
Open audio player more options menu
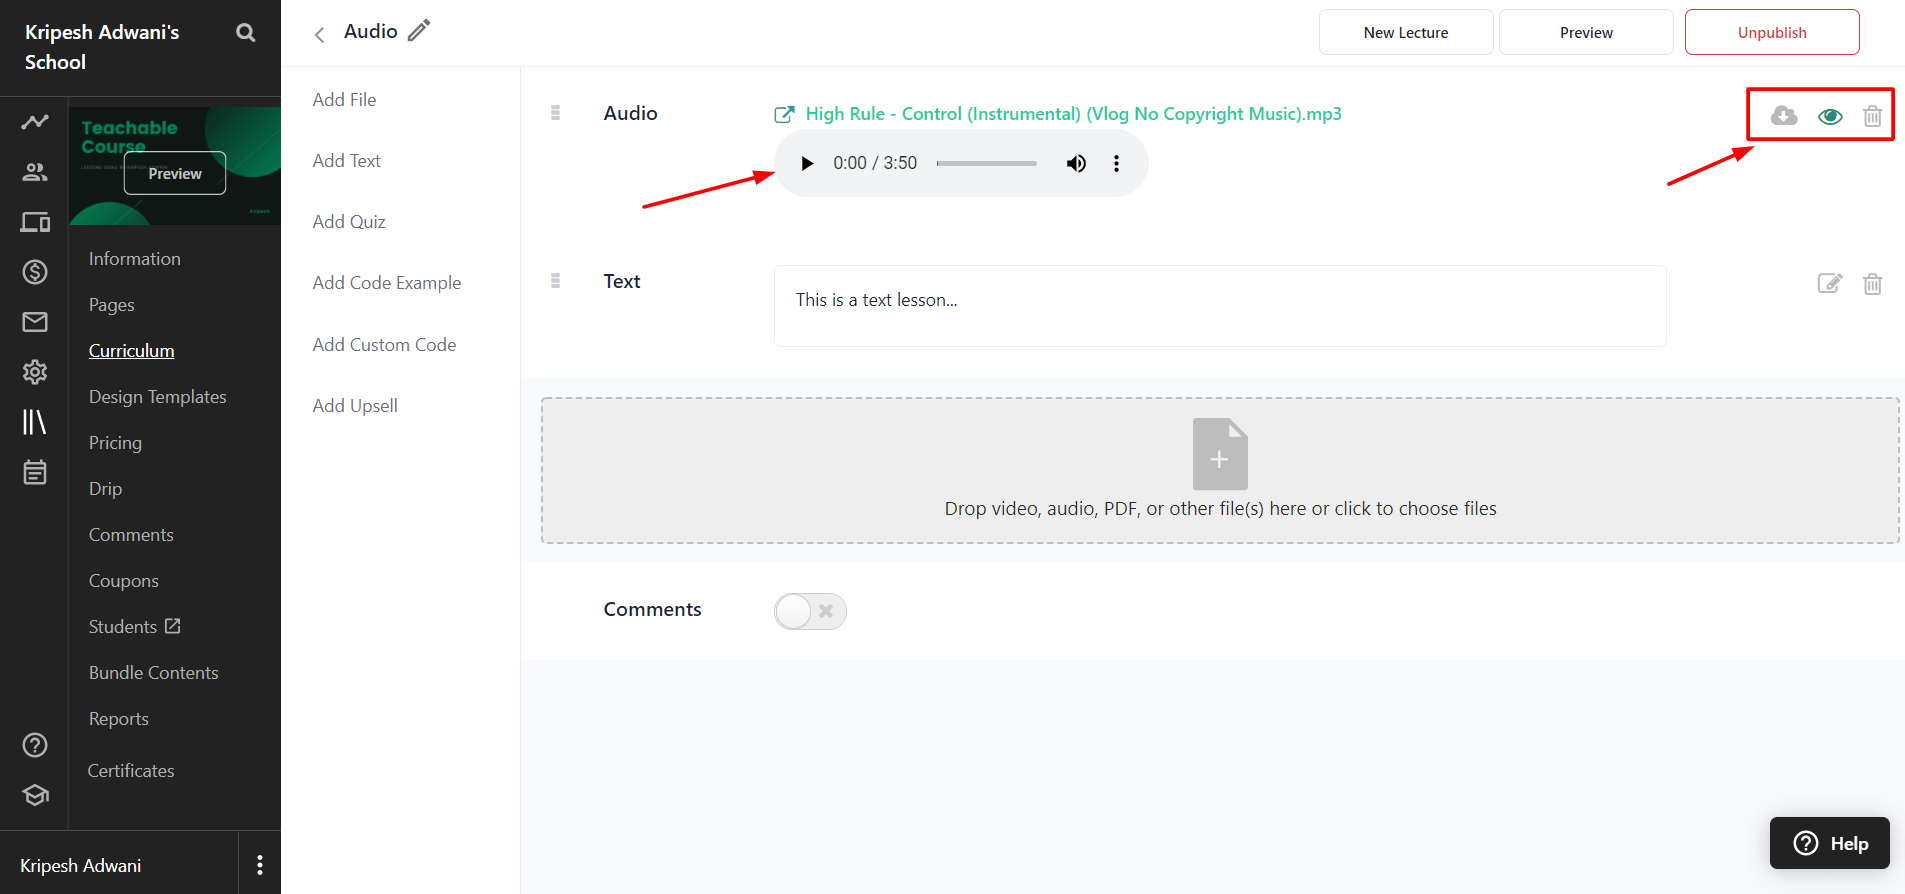pyautogui.click(x=1116, y=163)
